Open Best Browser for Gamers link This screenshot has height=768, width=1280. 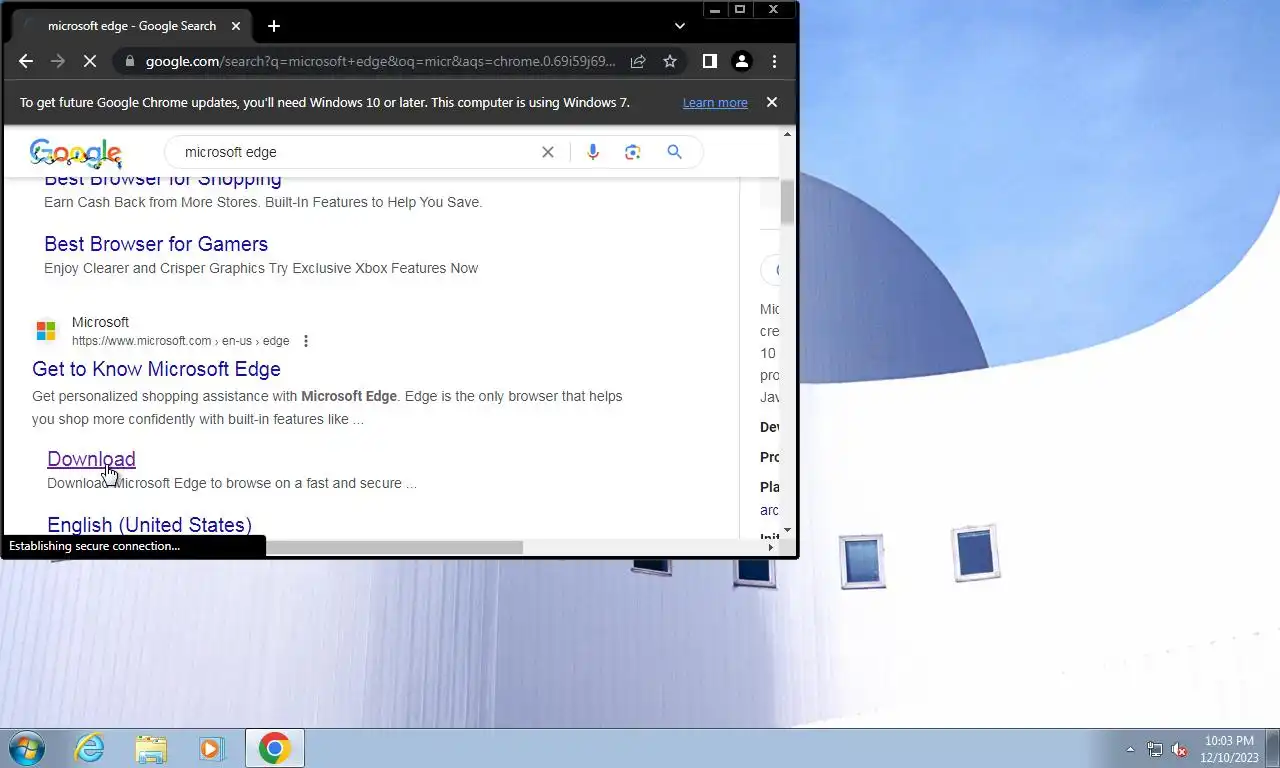click(156, 244)
